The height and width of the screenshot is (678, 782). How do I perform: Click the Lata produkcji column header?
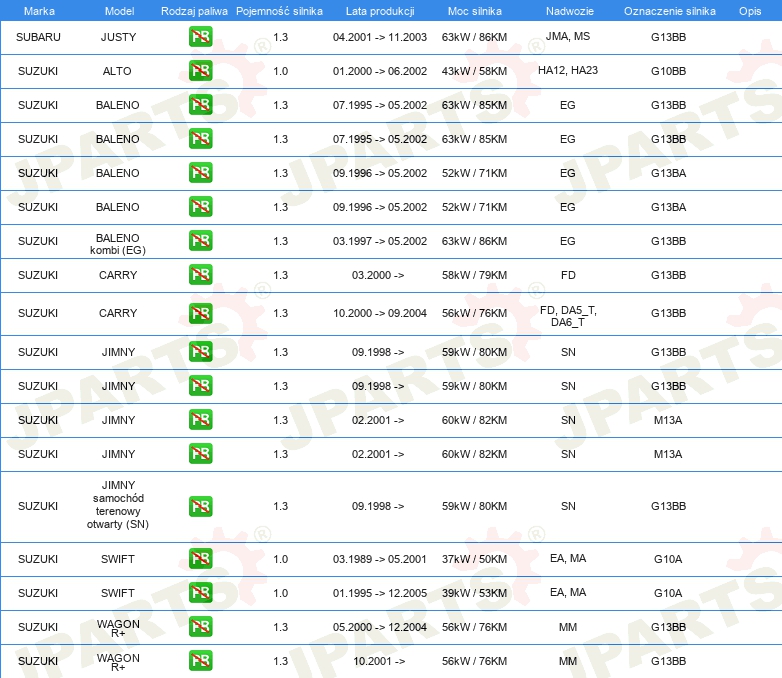click(380, 11)
